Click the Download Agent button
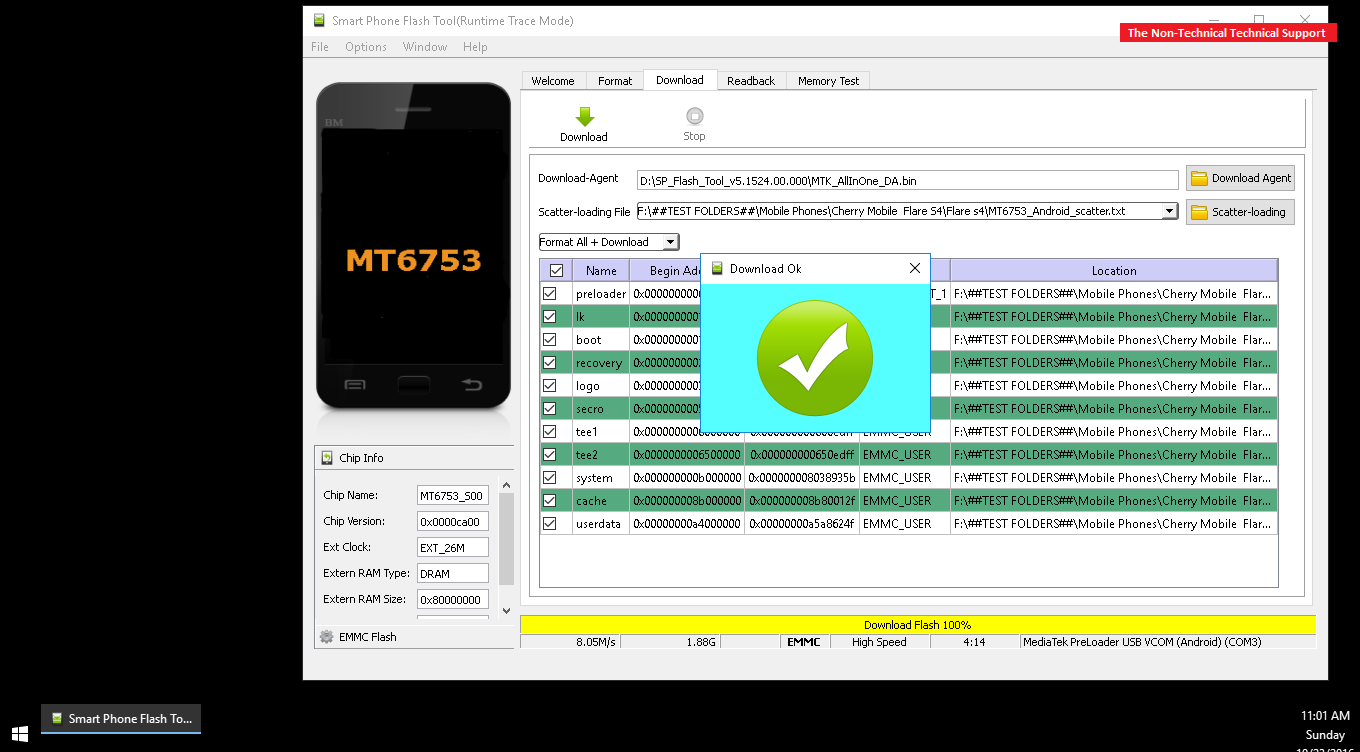Viewport: 1360px width, 752px height. pyautogui.click(x=1240, y=178)
